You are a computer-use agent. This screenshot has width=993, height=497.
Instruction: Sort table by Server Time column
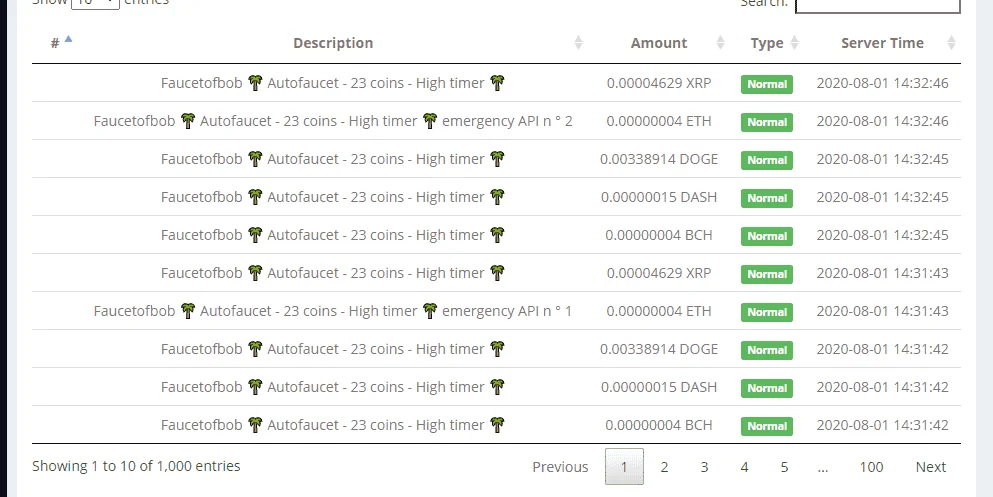coord(951,43)
